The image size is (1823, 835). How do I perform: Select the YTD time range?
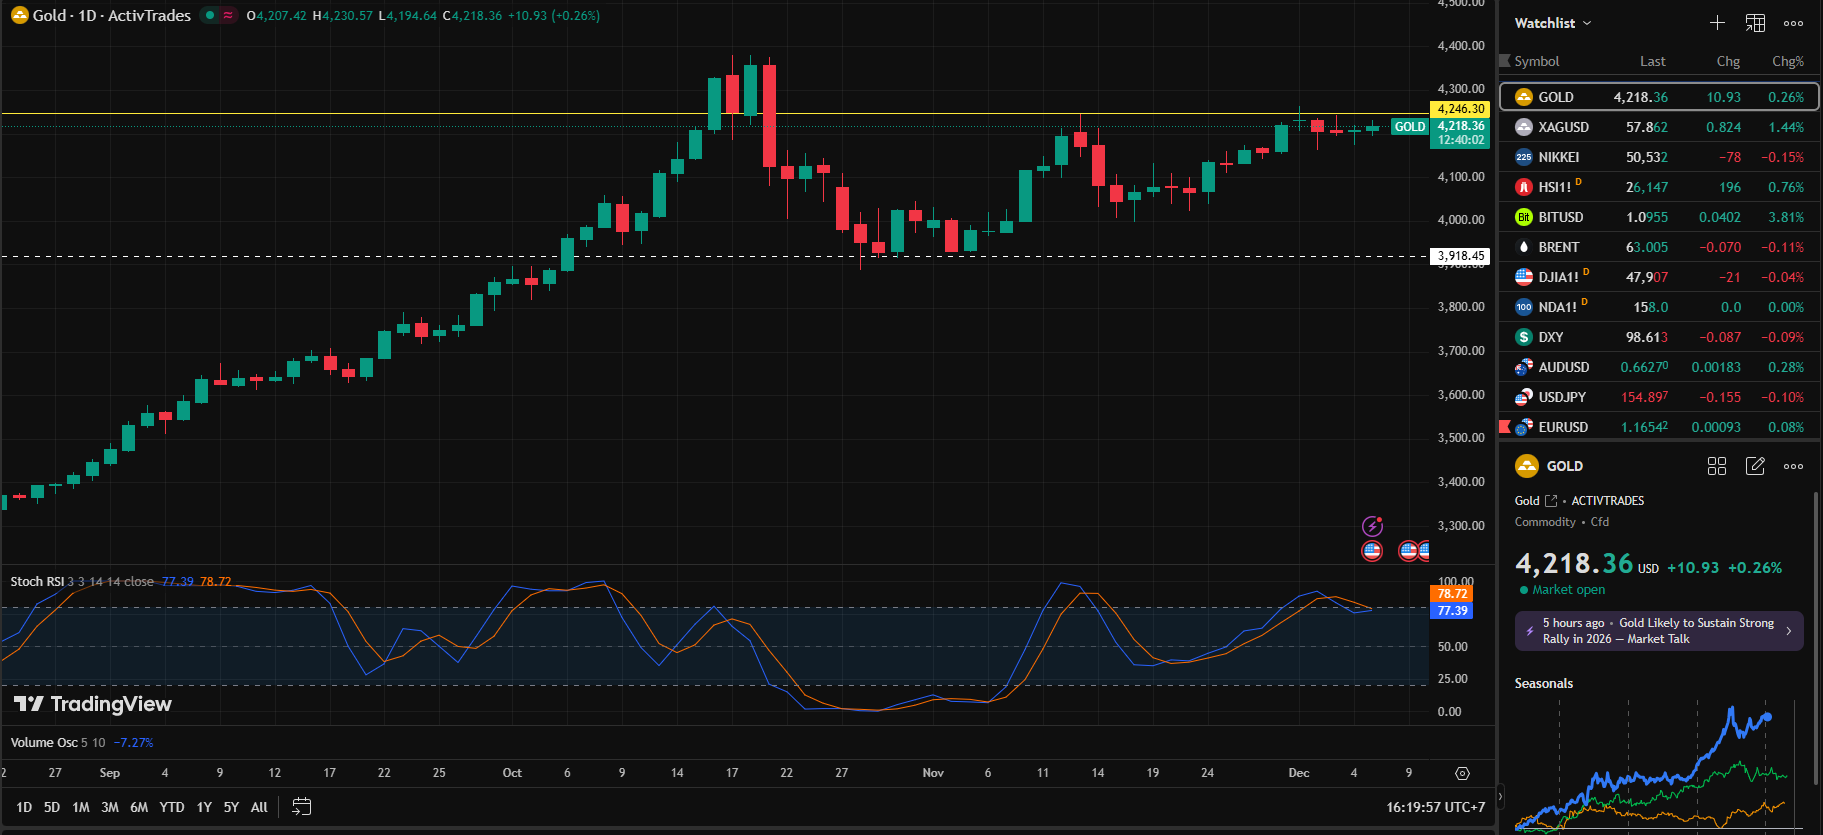pyautogui.click(x=172, y=807)
